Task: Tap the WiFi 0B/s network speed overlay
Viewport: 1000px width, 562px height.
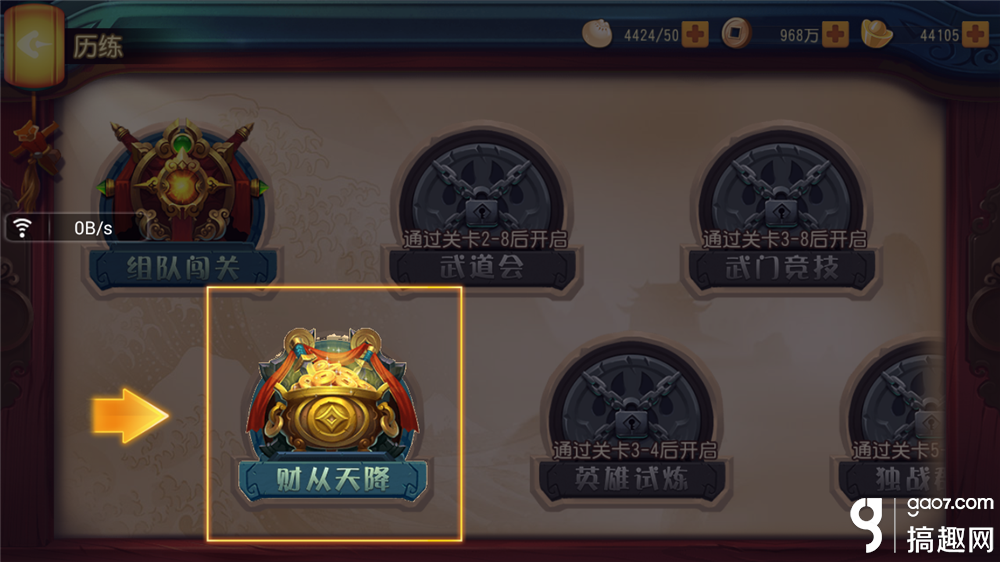Action: click(x=69, y=228)
